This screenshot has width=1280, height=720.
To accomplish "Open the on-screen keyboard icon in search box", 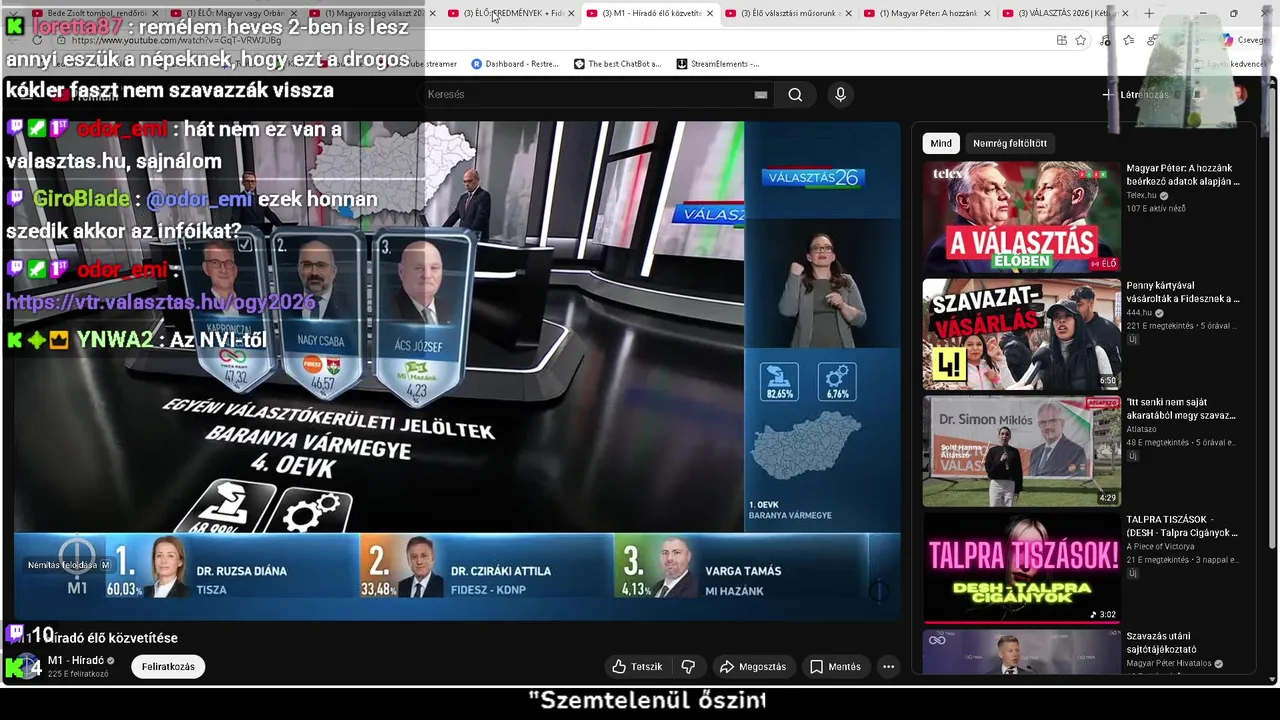I will (761, 95).
